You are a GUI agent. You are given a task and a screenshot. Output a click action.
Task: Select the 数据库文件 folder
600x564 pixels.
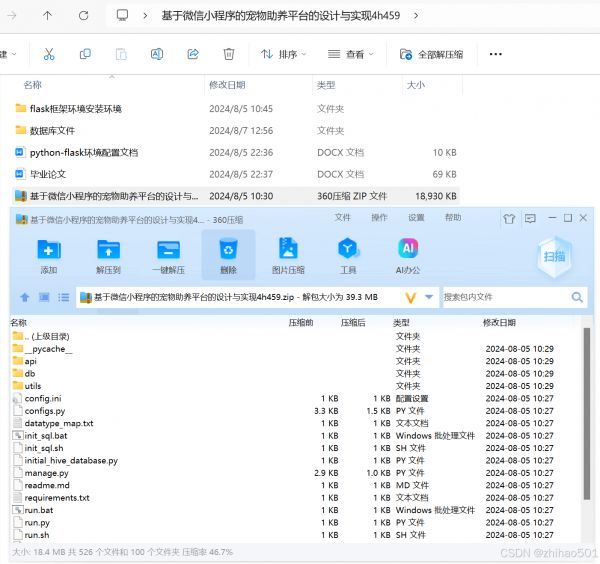tap(52, 131)
